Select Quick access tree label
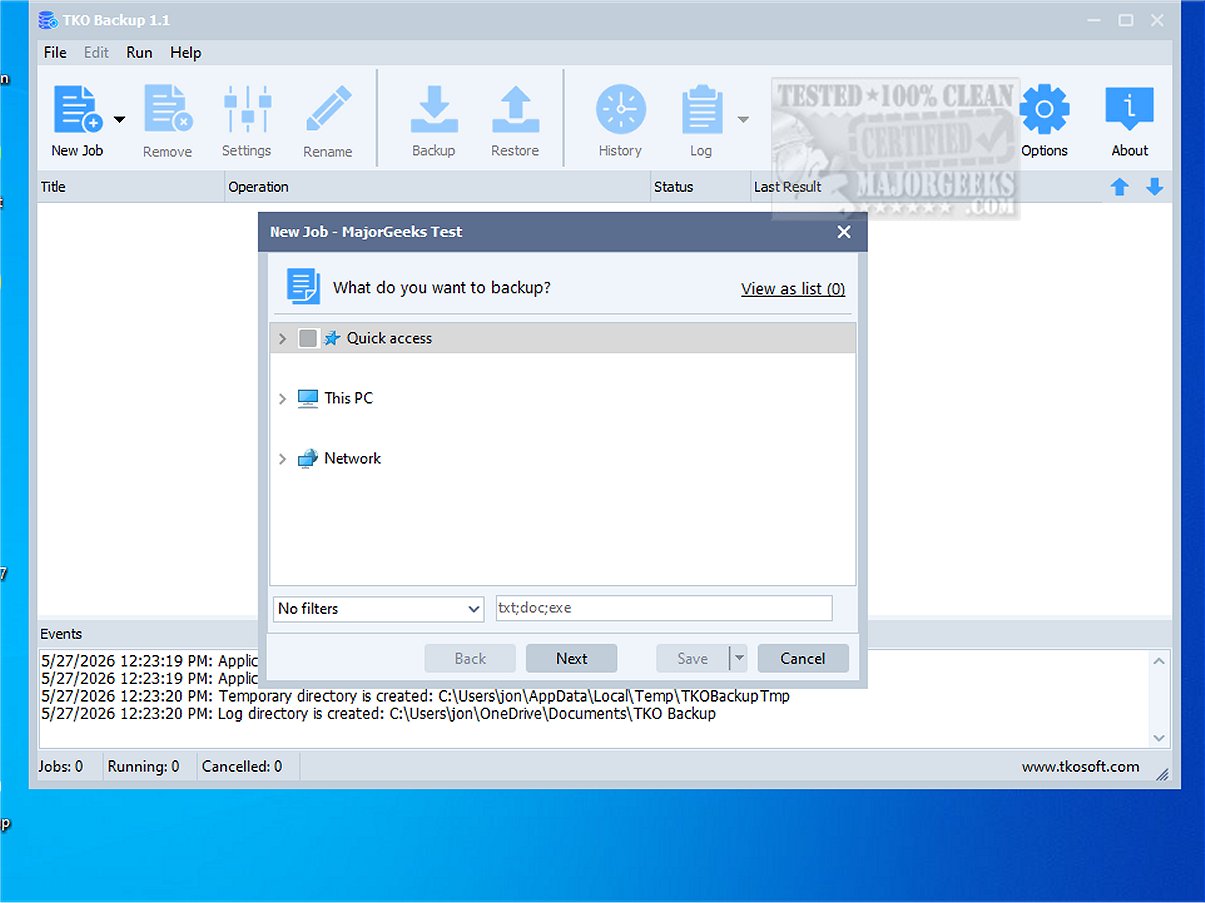This screenshot has width=1205, height=903. click(389, 338)
